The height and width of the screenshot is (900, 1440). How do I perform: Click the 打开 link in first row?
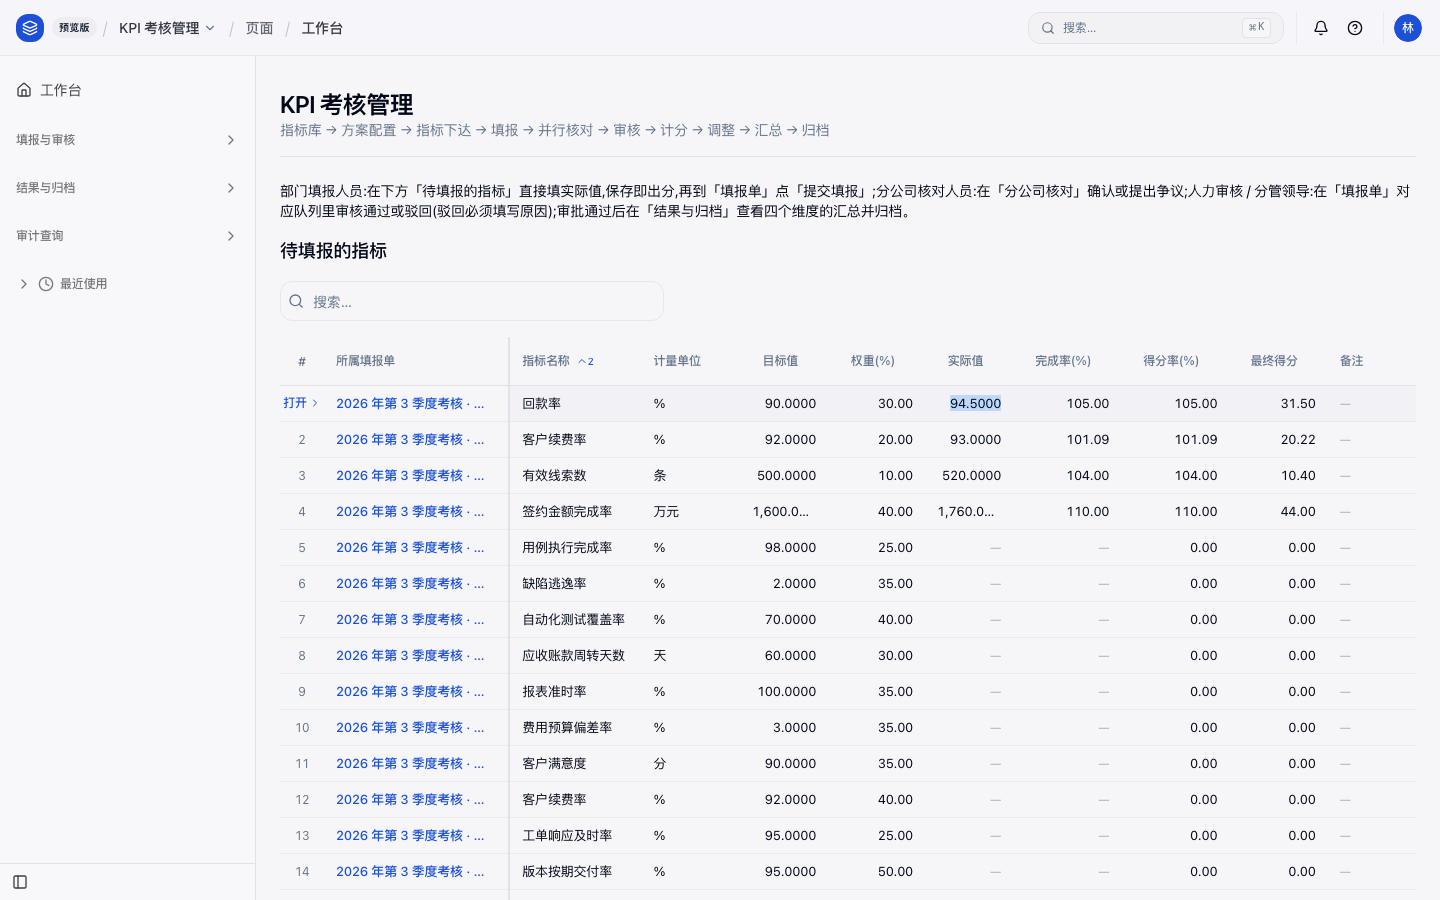(300, 403)
